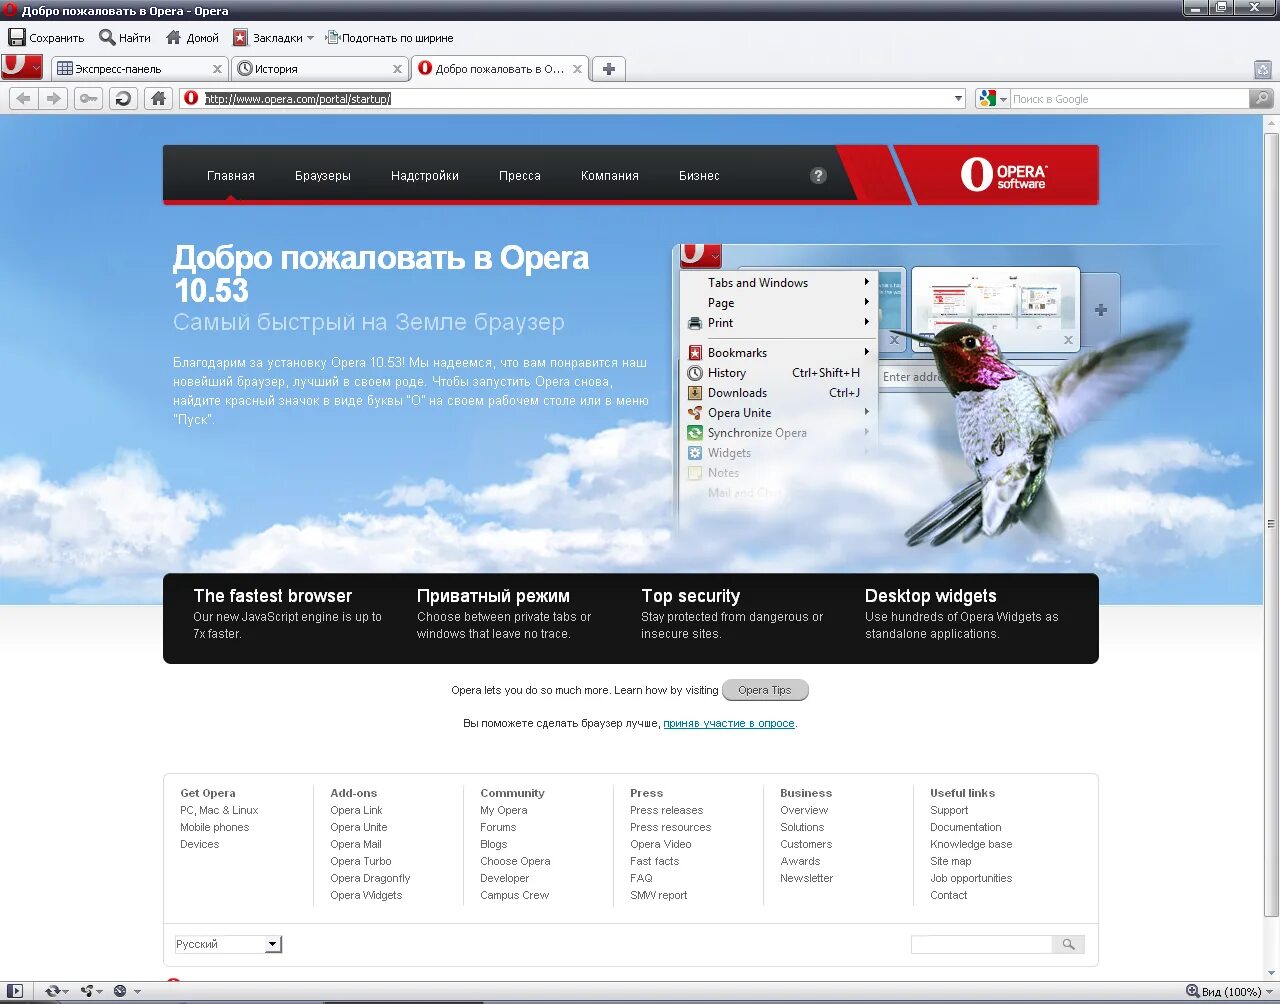Image resolution: width=1280 pixels, height=1004 pixels.
Task: Open a new tab with plus button
Action: (608, 69)
